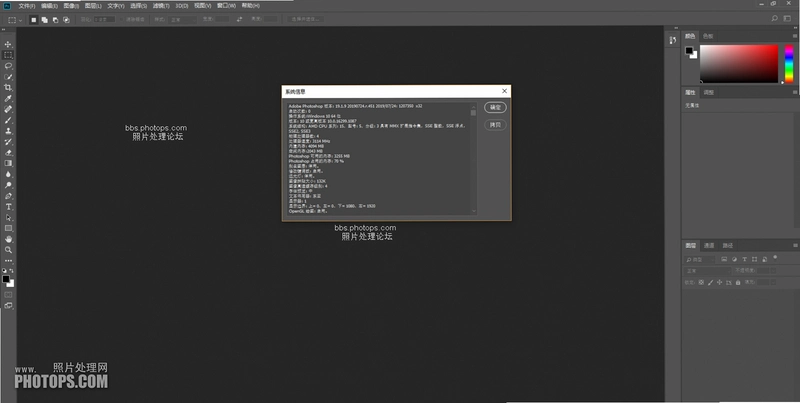Open blend mode dropdown in Layers panel
800x403 pixels.
point(708,271)
